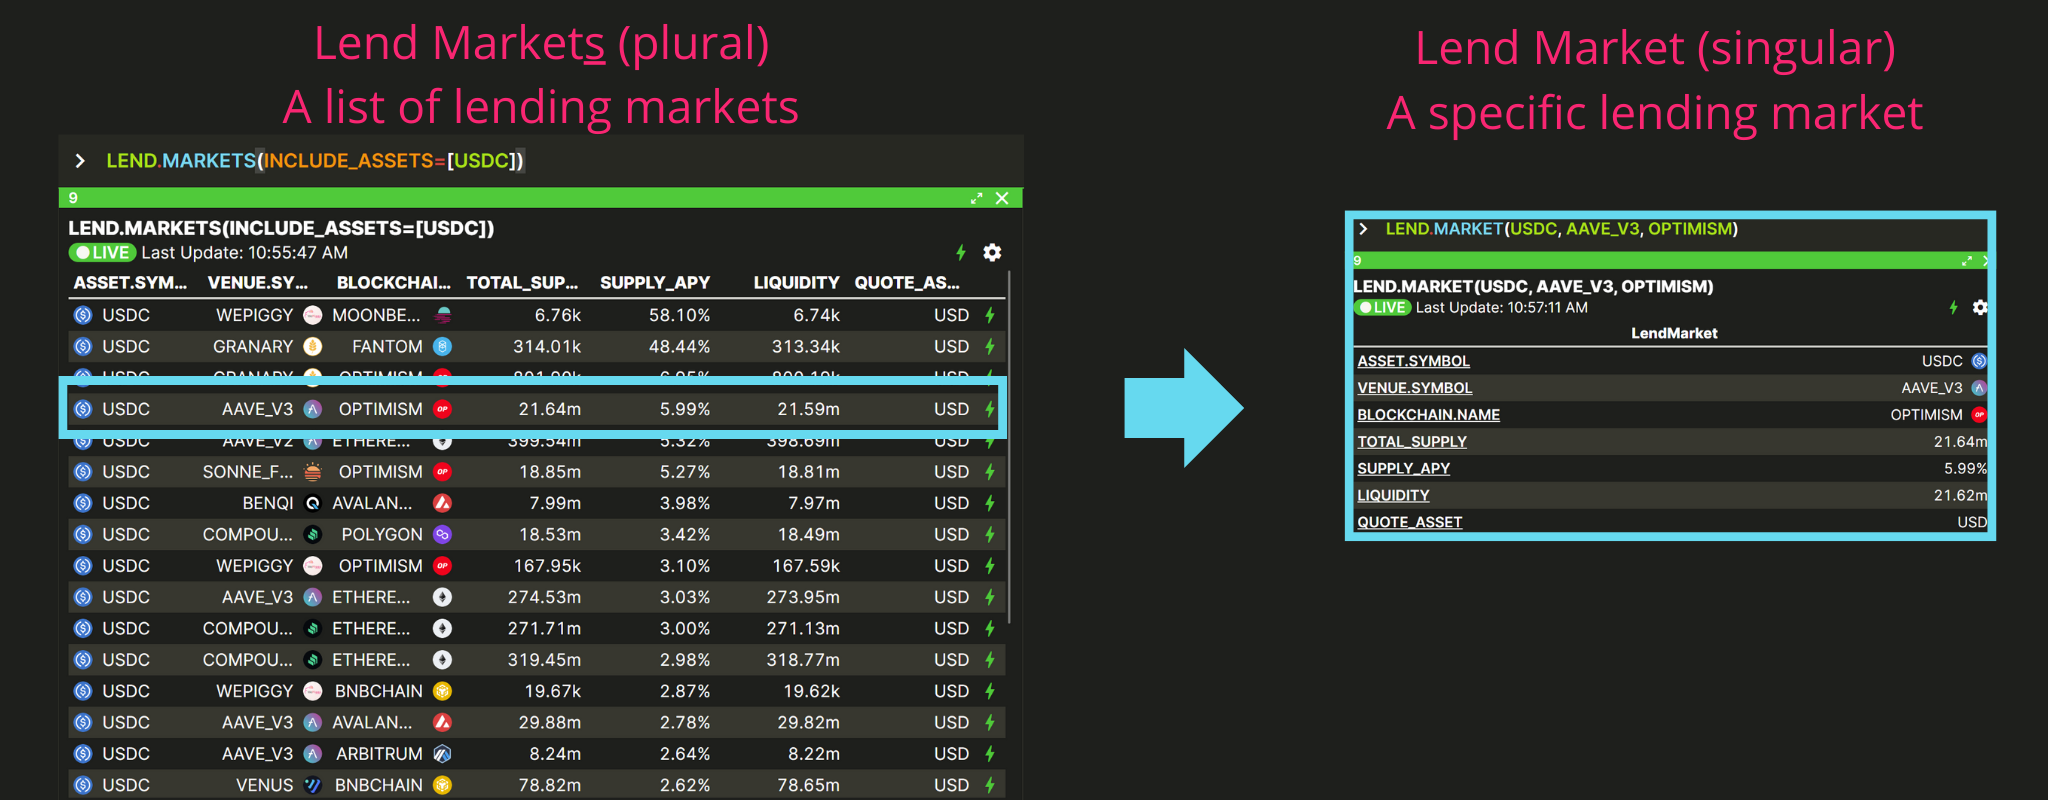Close the LEND.MARKETS panel with X
The image size is (2048, 800).
click(x=1002, y=198)
